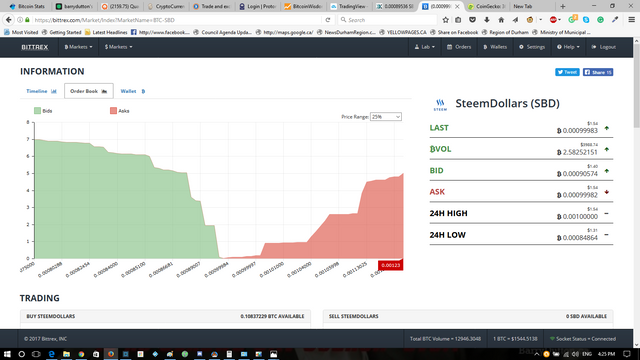Viewport: 640px width, 360px height.
Task: Open Google Chrome from the taskbar
Action: 81,354
